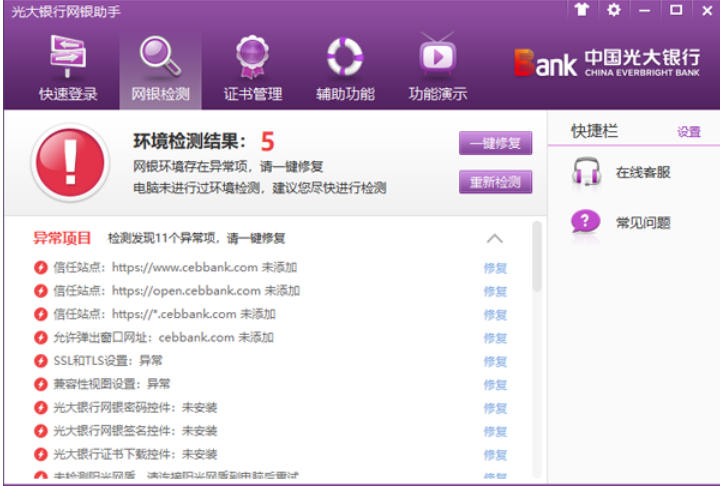This screenshot has height=486, width=720.
Task: Select the 辅助功能 tab label
Action: click(345, 94)
